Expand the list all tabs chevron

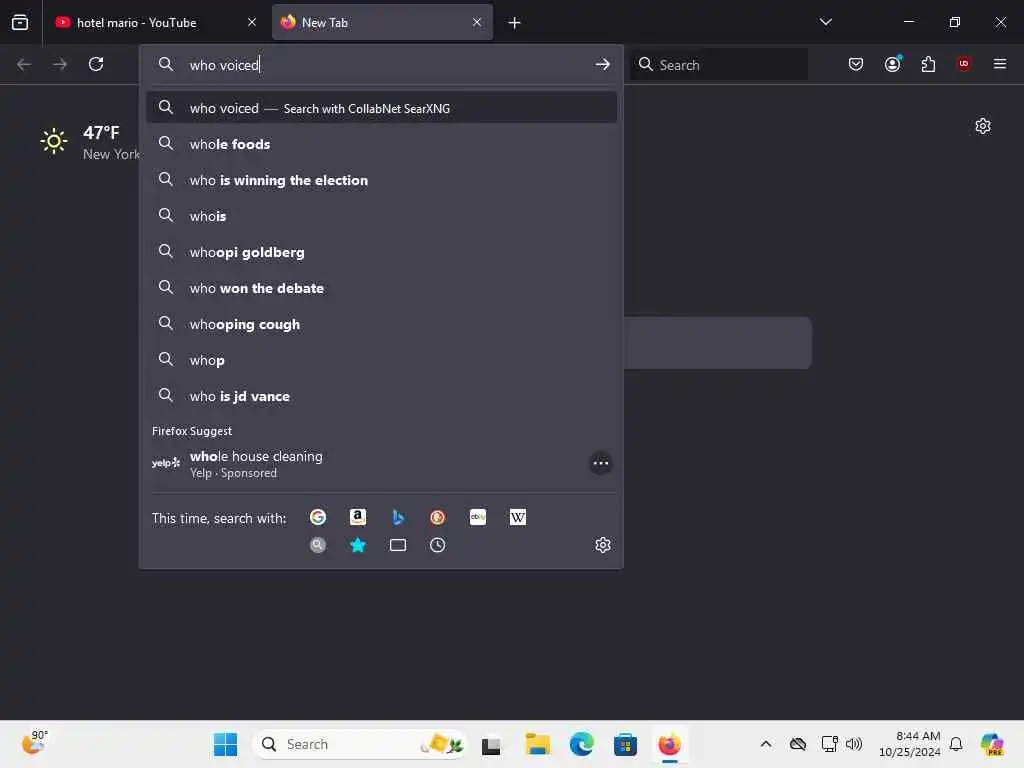click(x=825, y=22)
